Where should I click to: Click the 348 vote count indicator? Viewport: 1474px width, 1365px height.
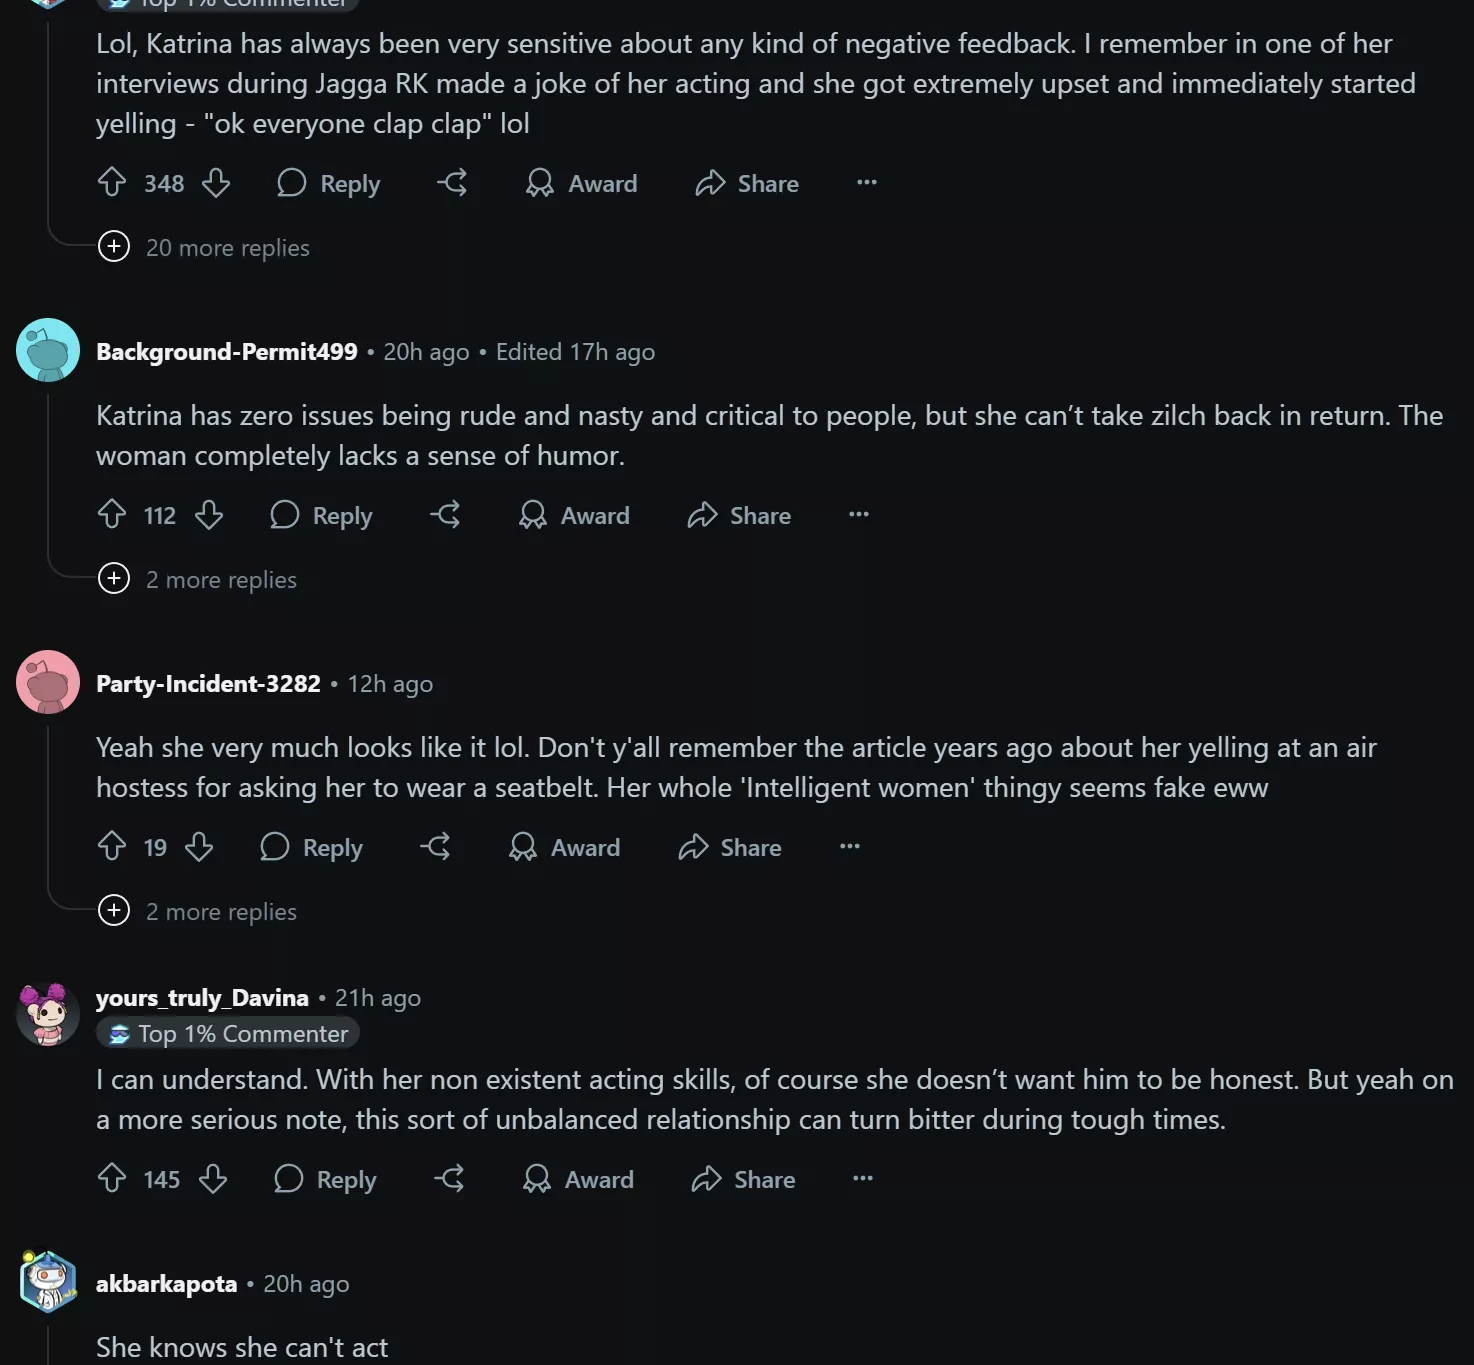[x=163, y=183]
